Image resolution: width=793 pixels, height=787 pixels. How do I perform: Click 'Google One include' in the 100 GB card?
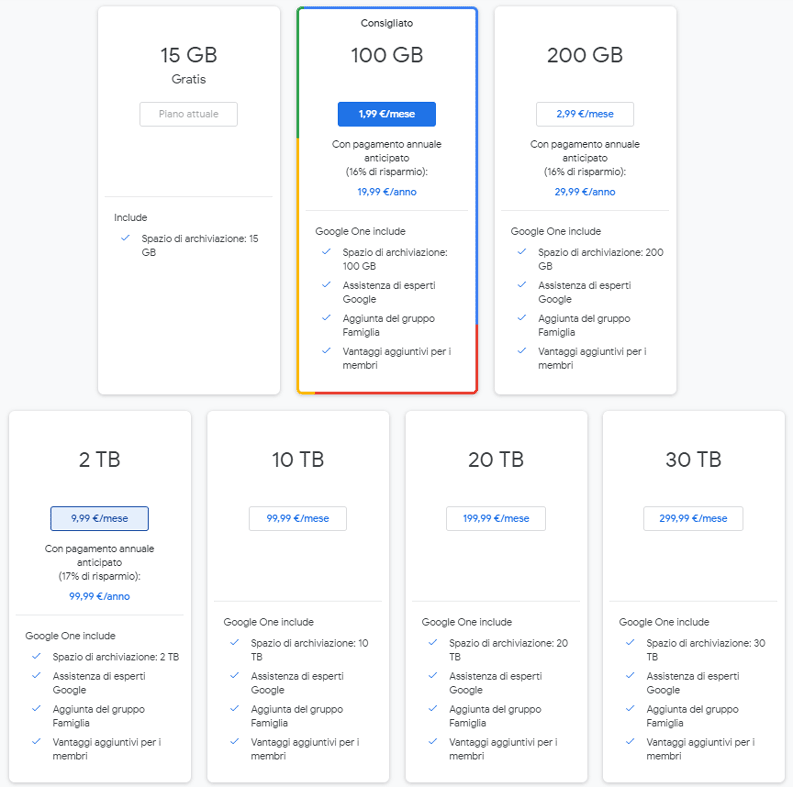(361, 231)
